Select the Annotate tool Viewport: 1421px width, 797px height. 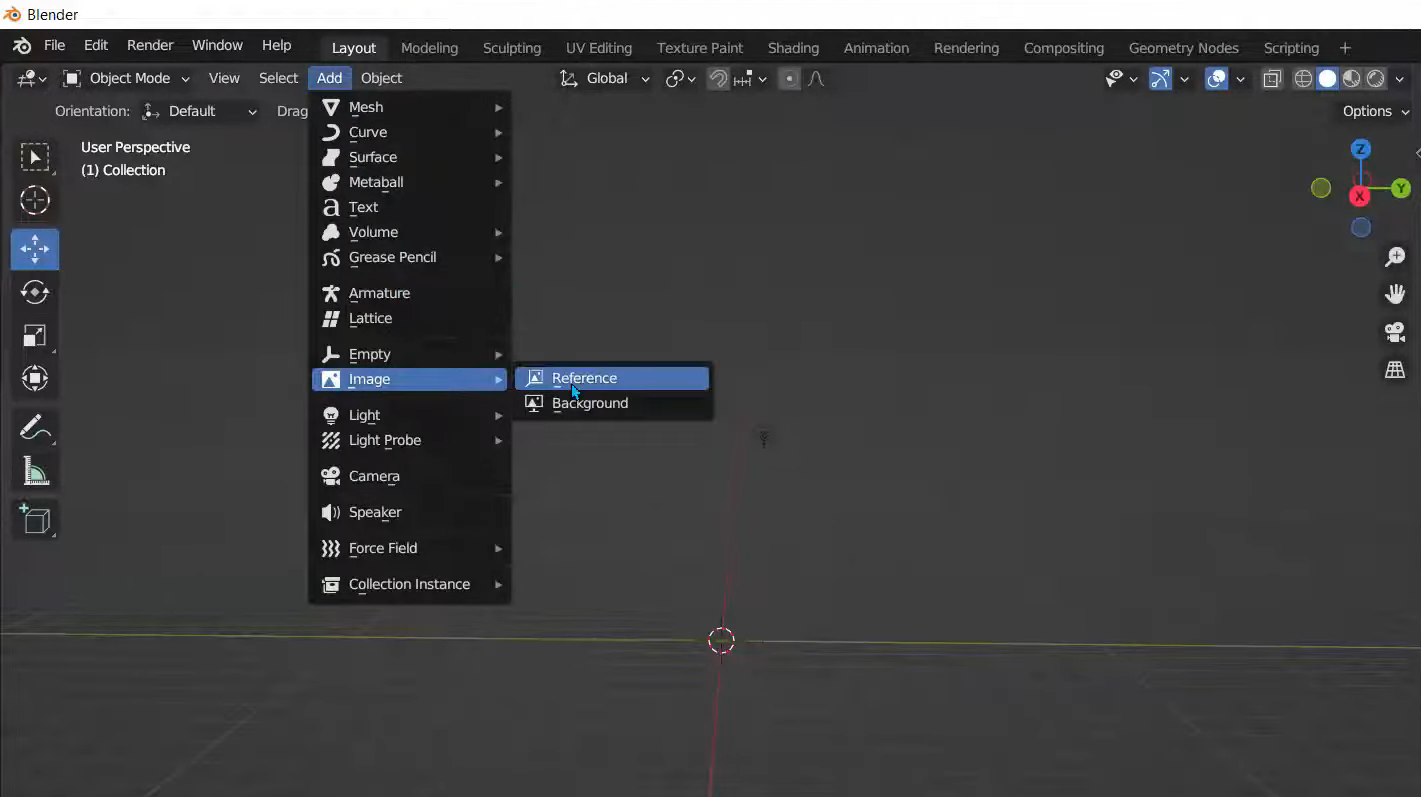tap(35, 427)
